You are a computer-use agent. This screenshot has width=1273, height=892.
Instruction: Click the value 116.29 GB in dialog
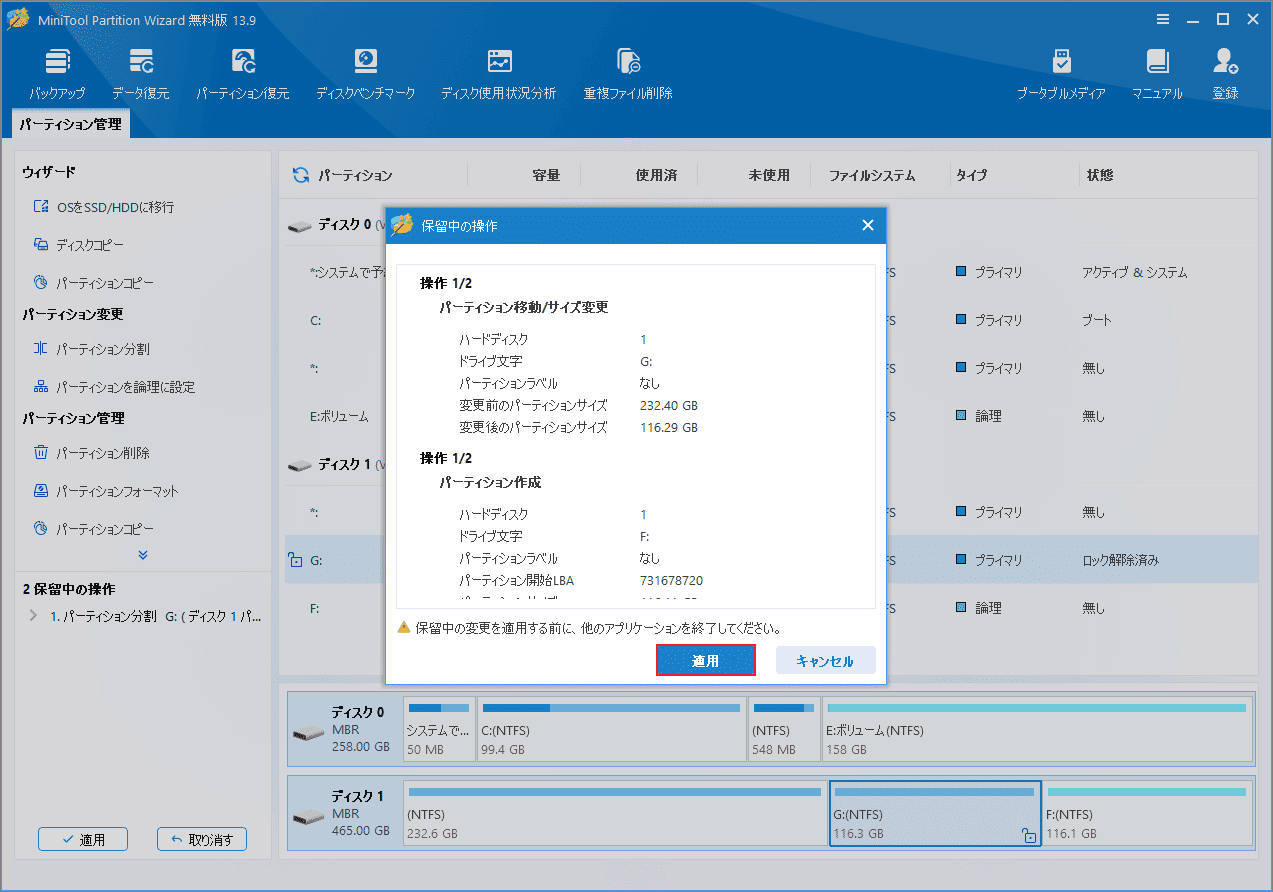coord(669,427)
